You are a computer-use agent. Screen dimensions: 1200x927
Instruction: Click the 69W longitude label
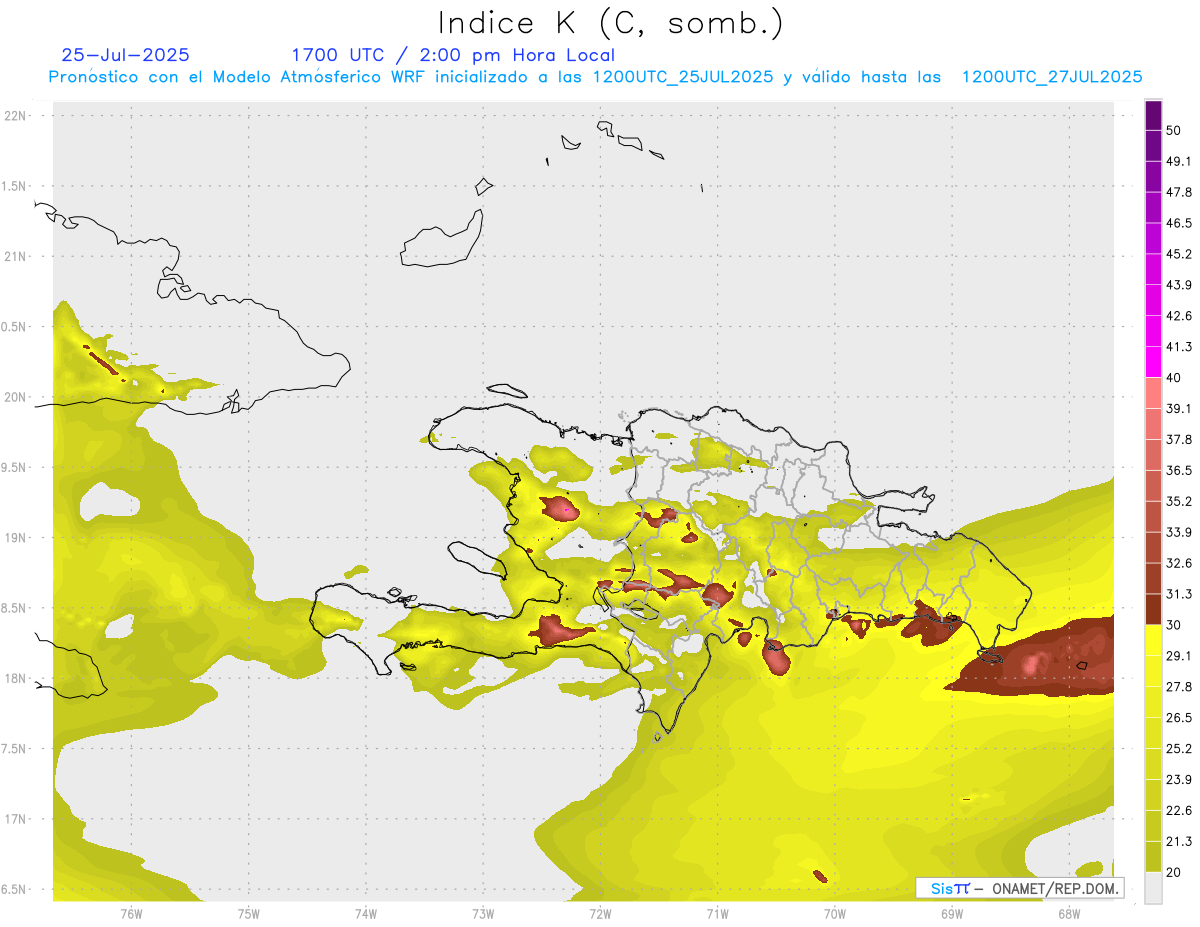pos(952,913)
